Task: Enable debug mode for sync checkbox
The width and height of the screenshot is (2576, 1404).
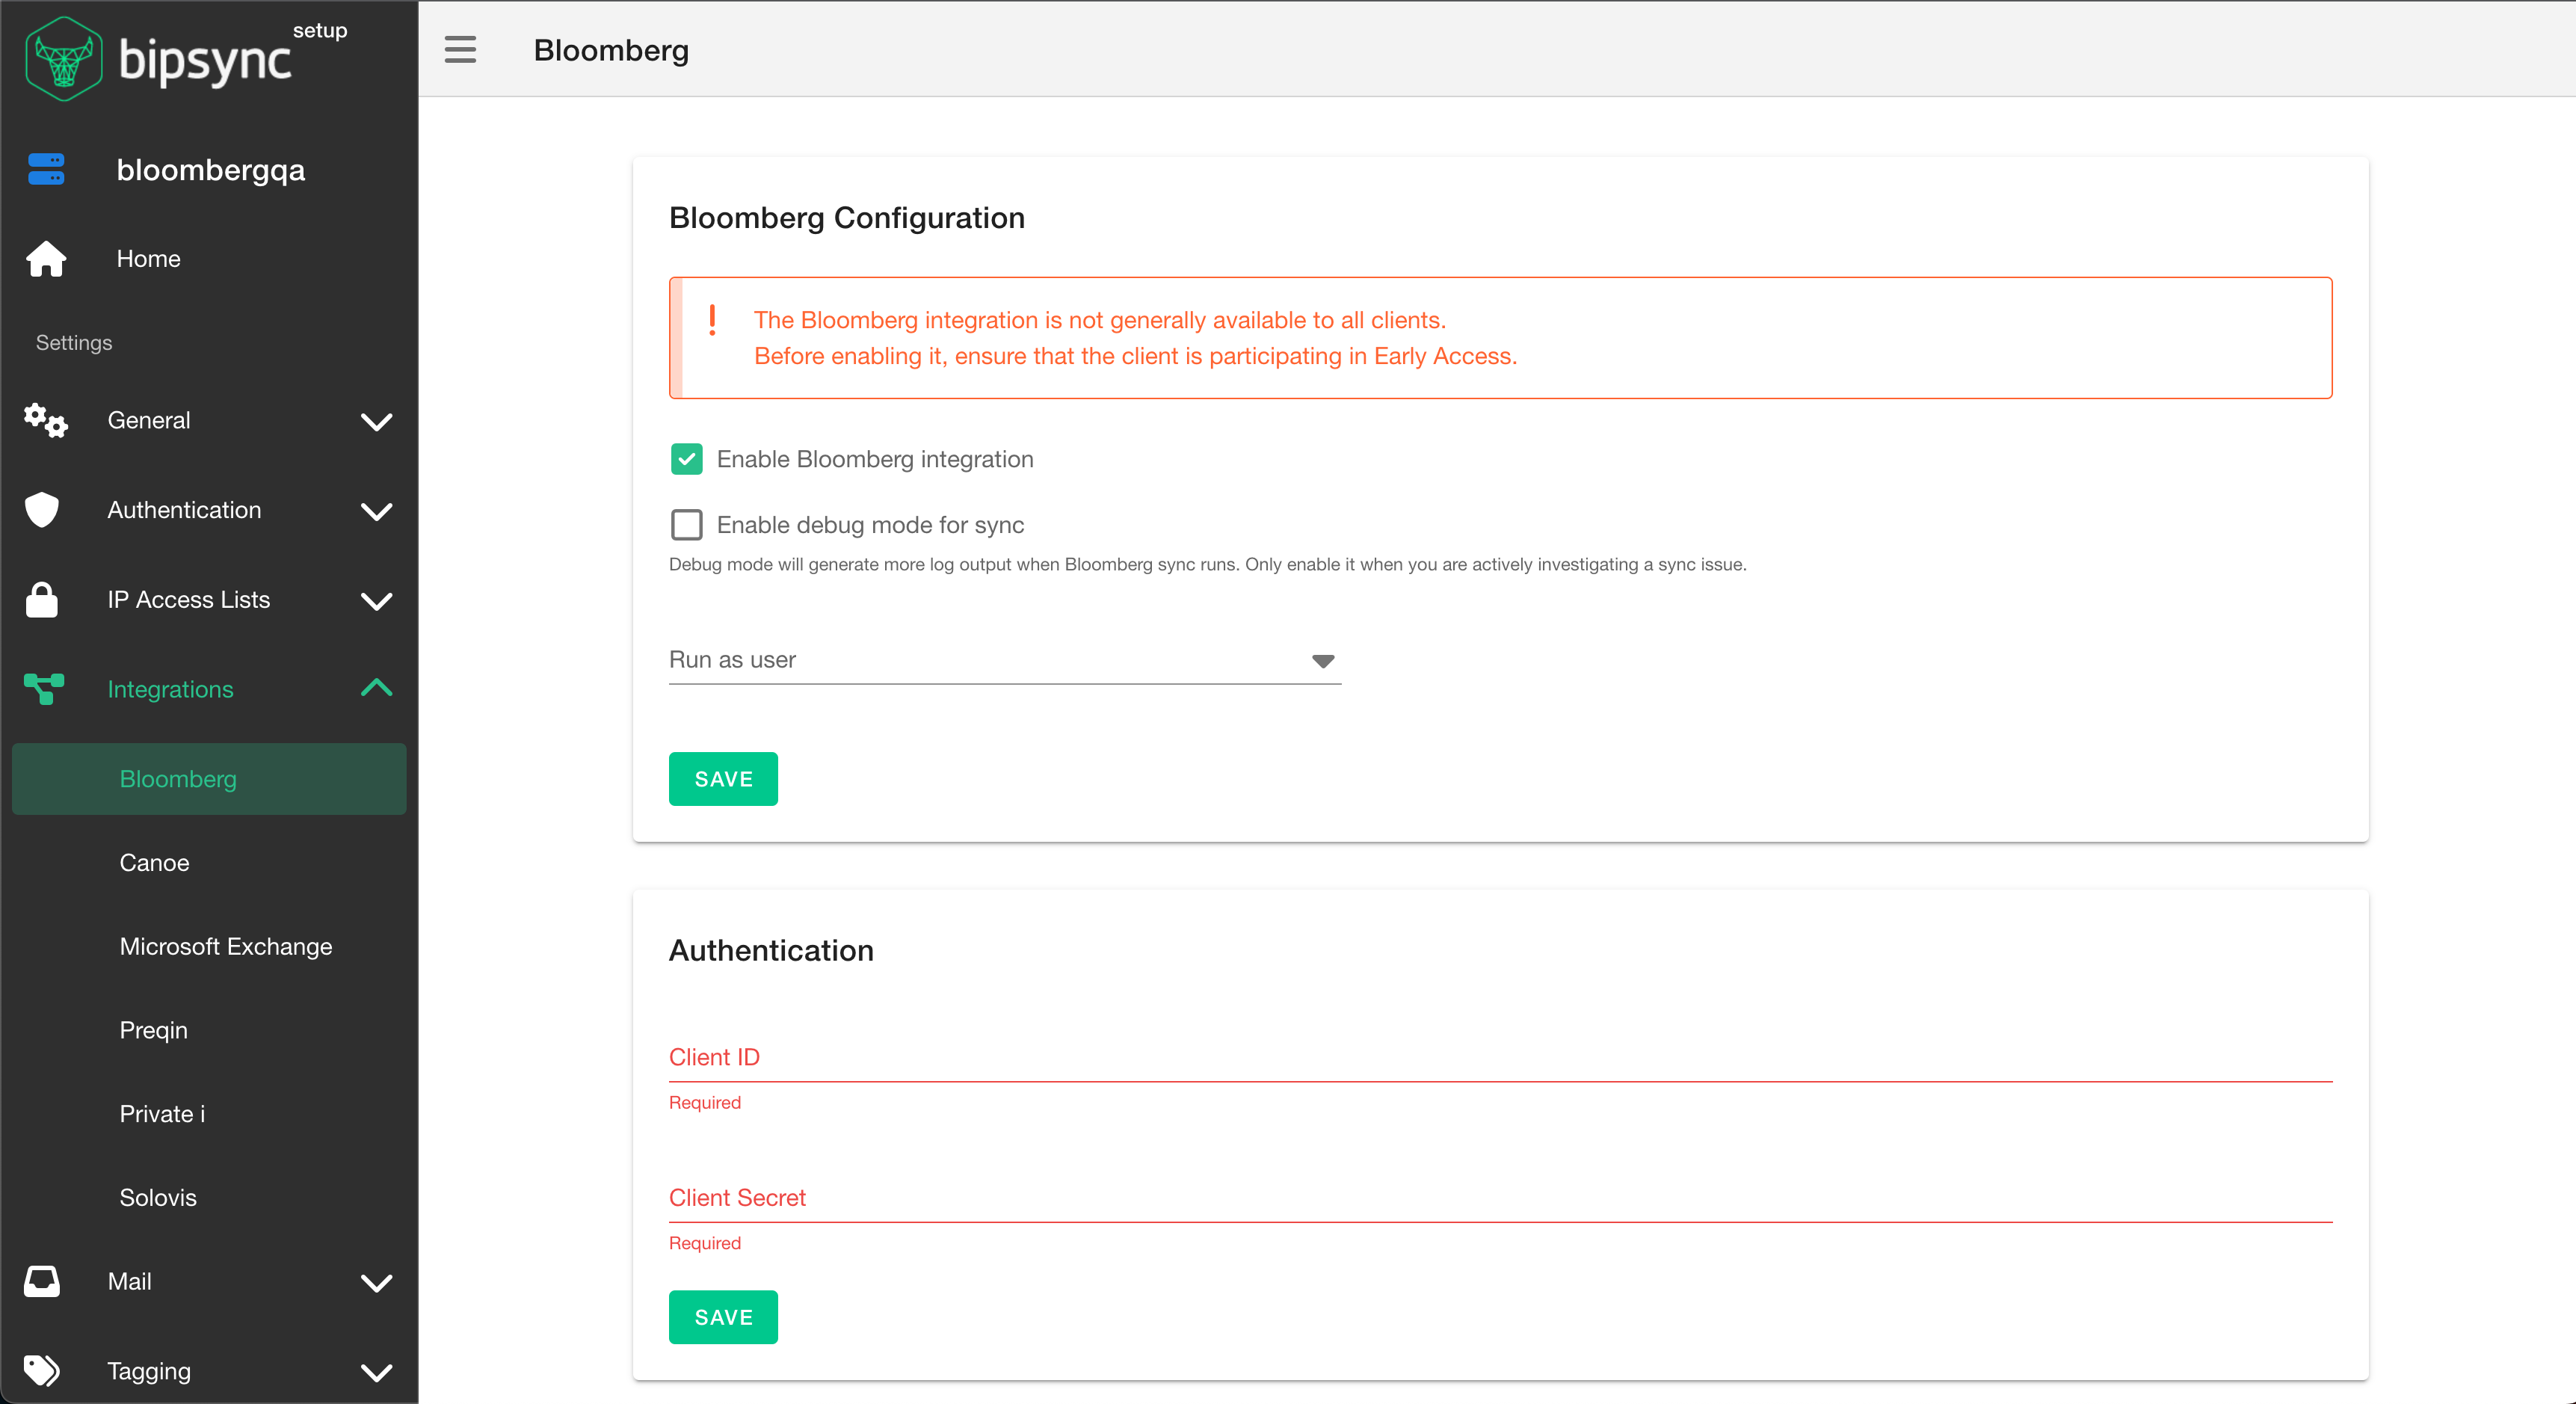Action: pyautogui.click(x=686, y=525)
